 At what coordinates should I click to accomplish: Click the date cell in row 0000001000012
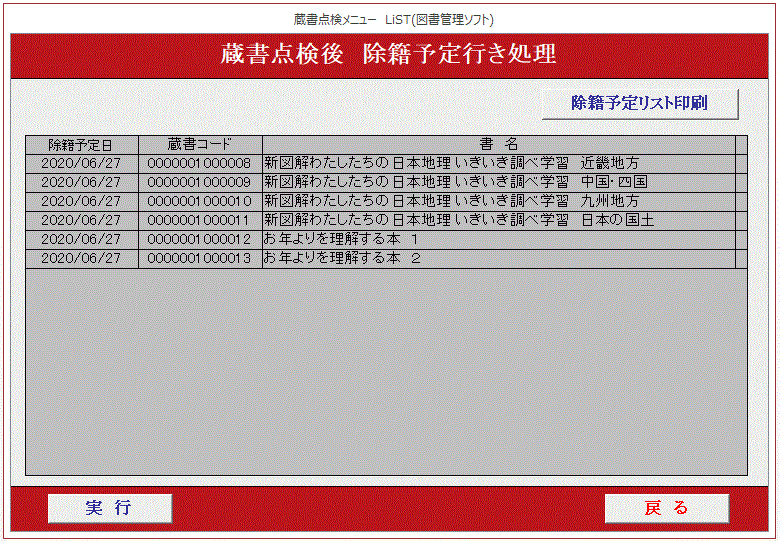click(82, 239)
